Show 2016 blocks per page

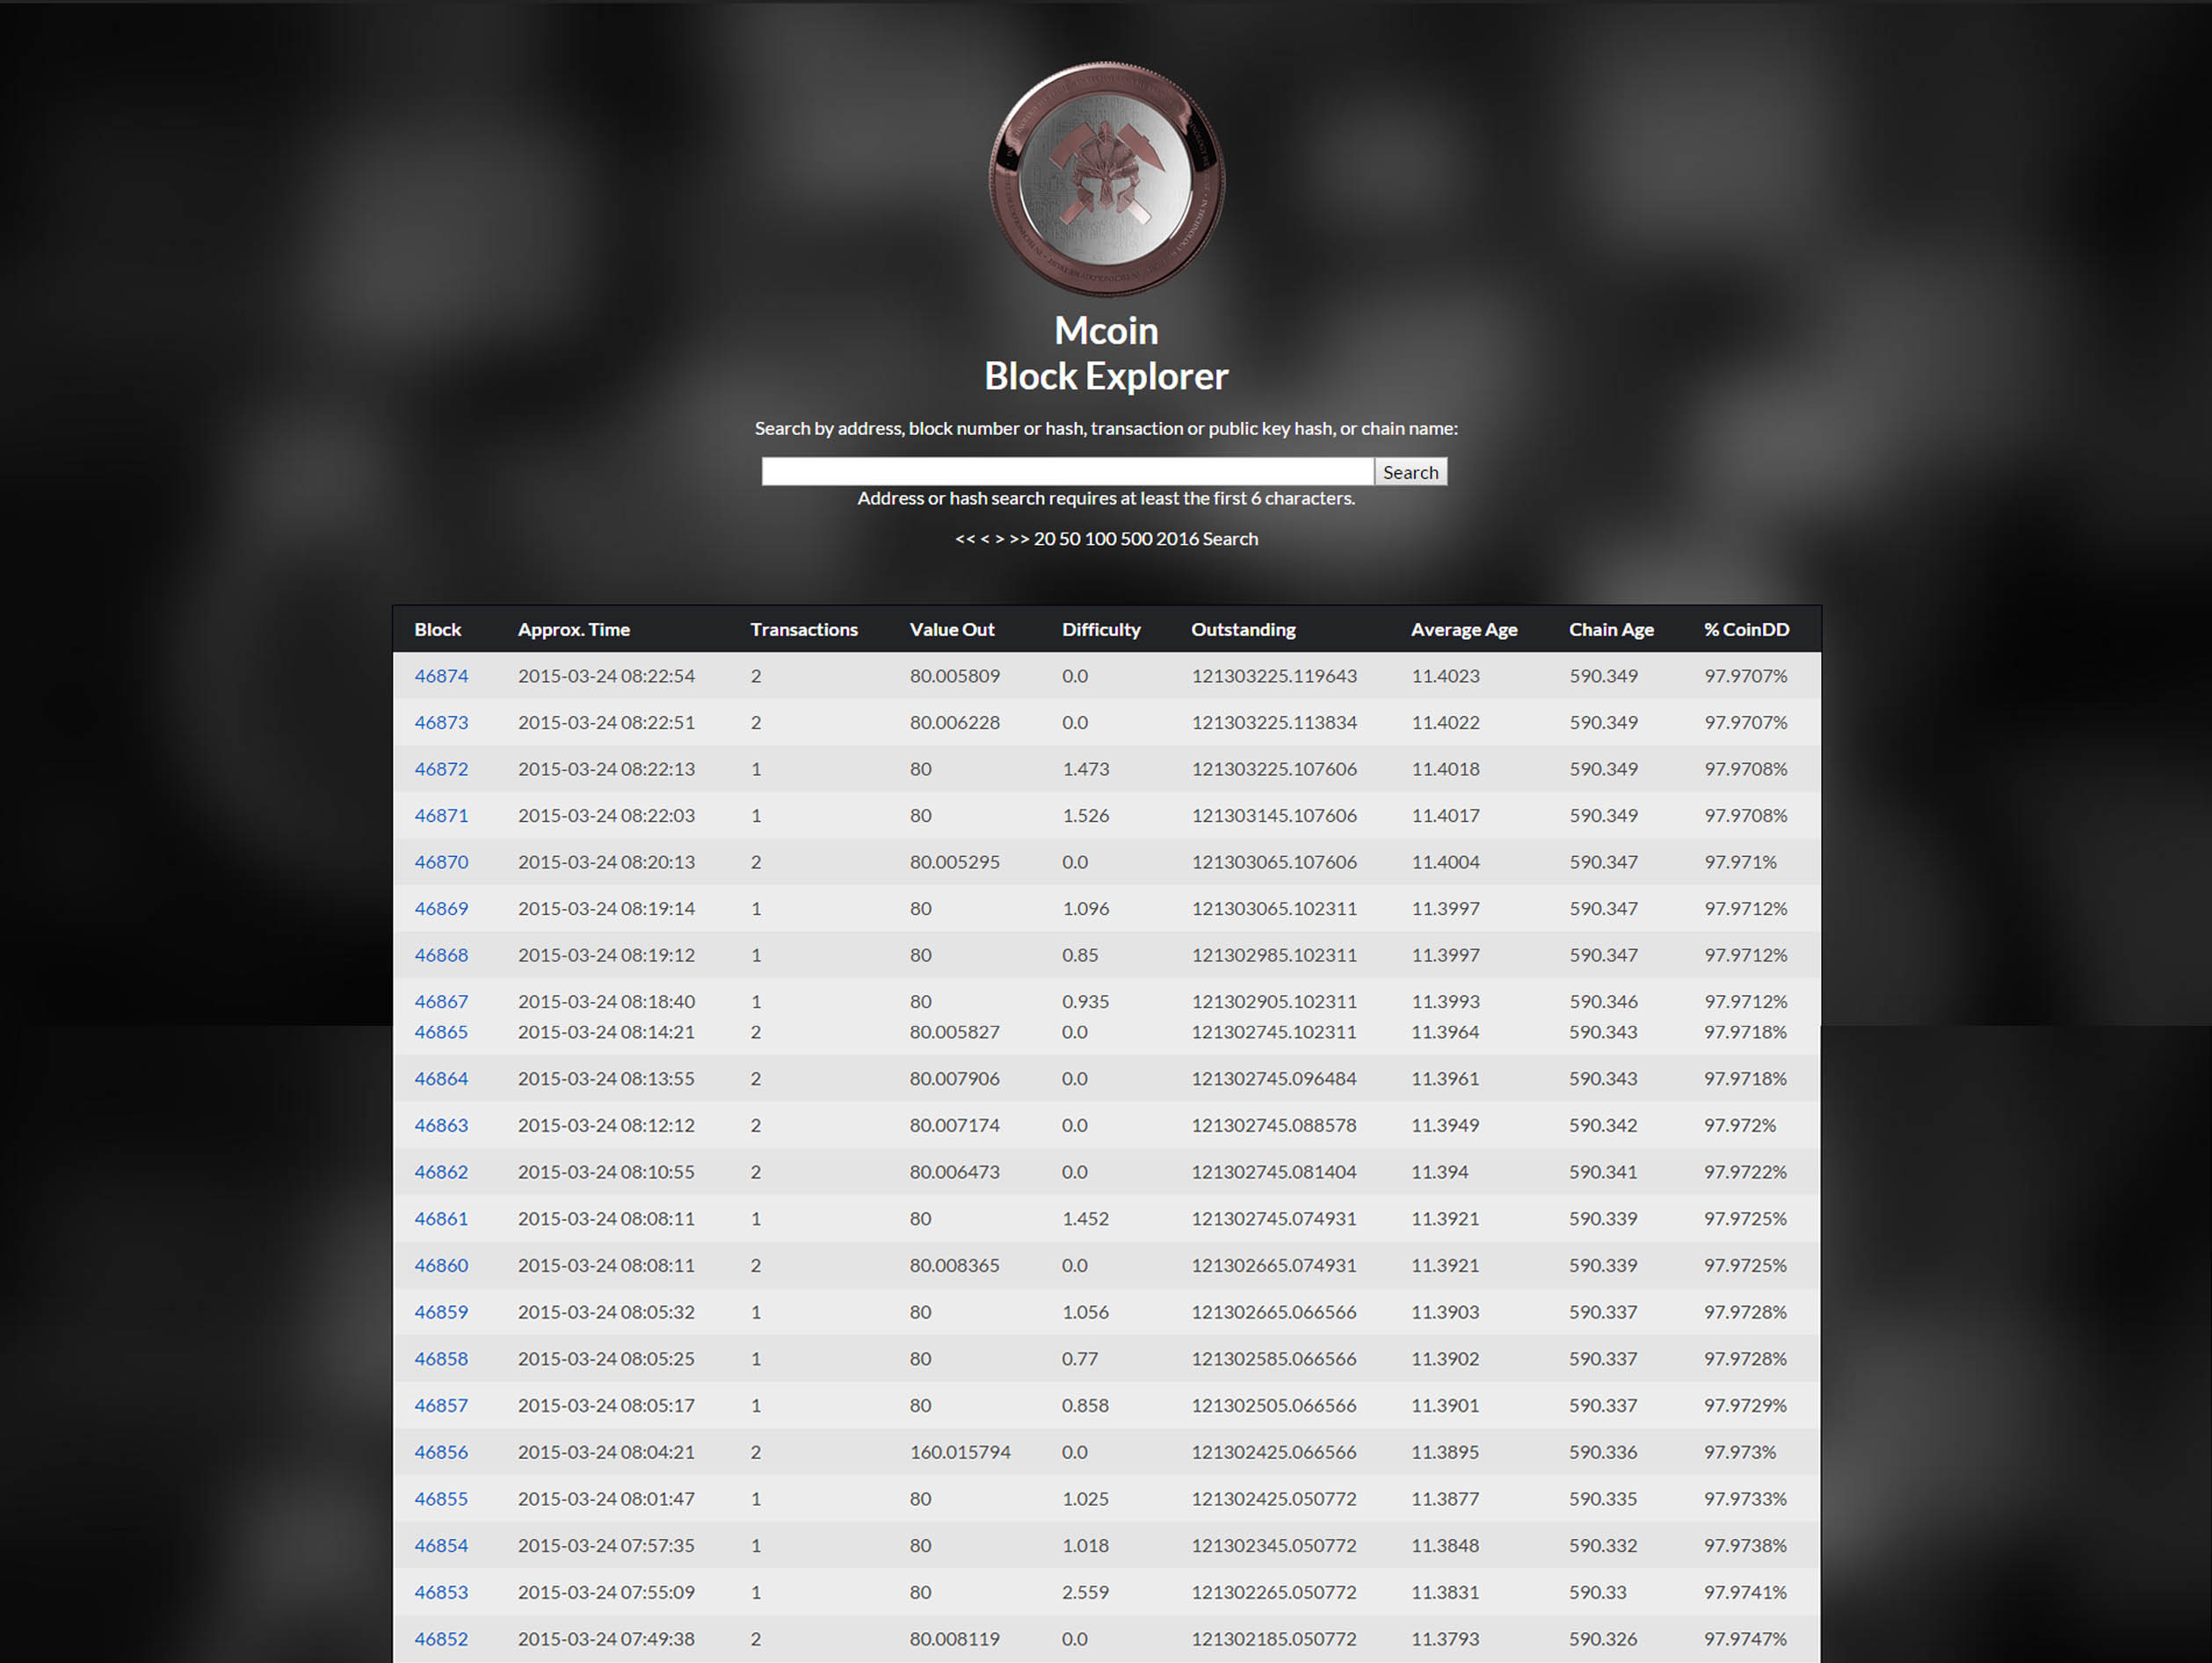click(1177, 539)
